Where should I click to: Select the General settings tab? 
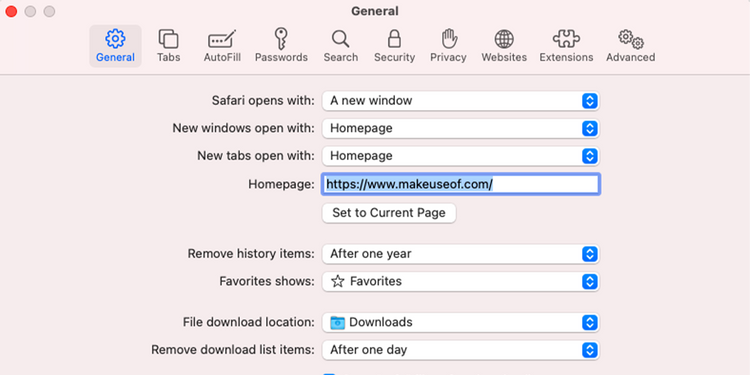pos(115,46)
